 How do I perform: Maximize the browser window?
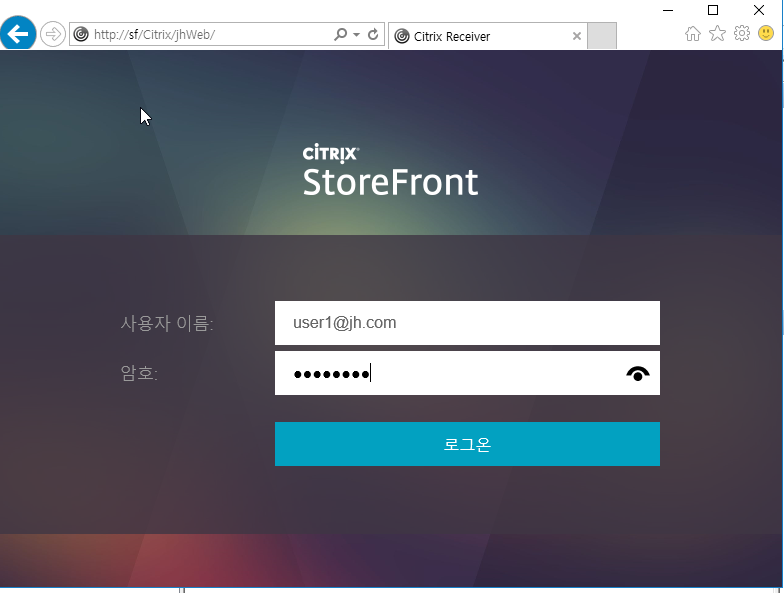713,10
